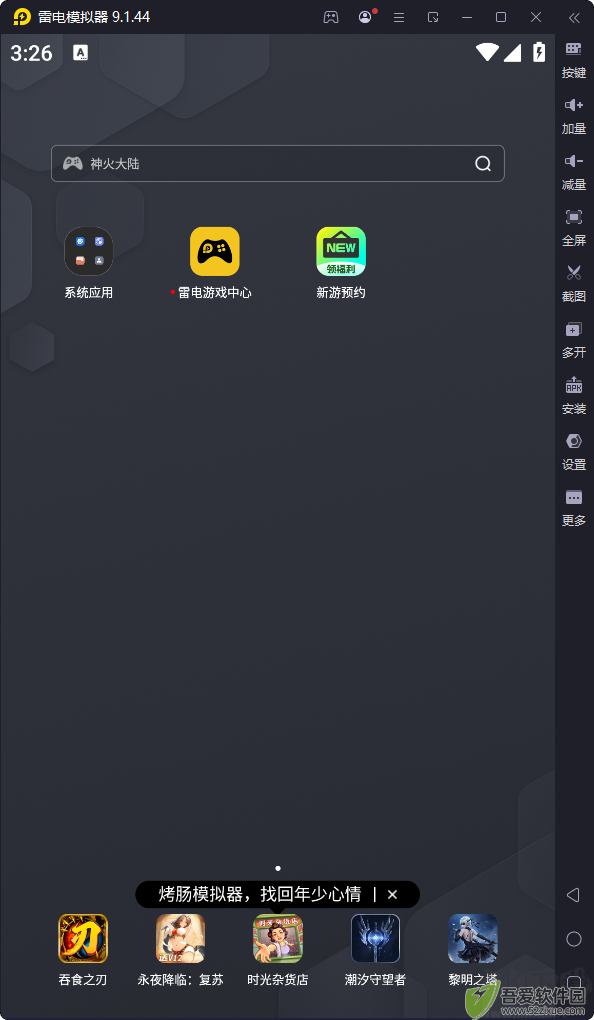Launch the 吞食之刃 game

pyautogui.click(x=83, y=950)
